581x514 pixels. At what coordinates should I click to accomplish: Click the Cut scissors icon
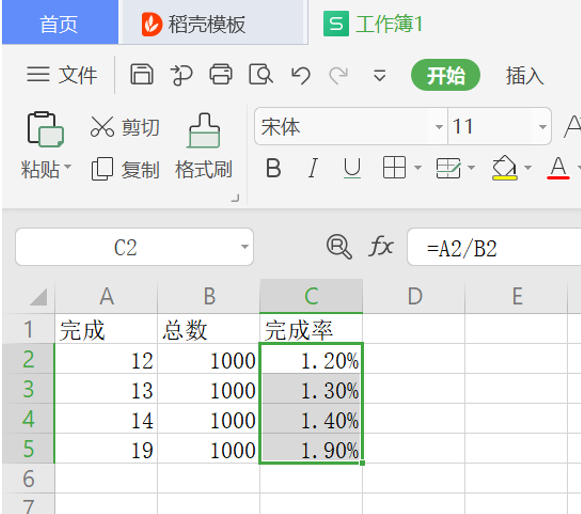coord(102,127)
